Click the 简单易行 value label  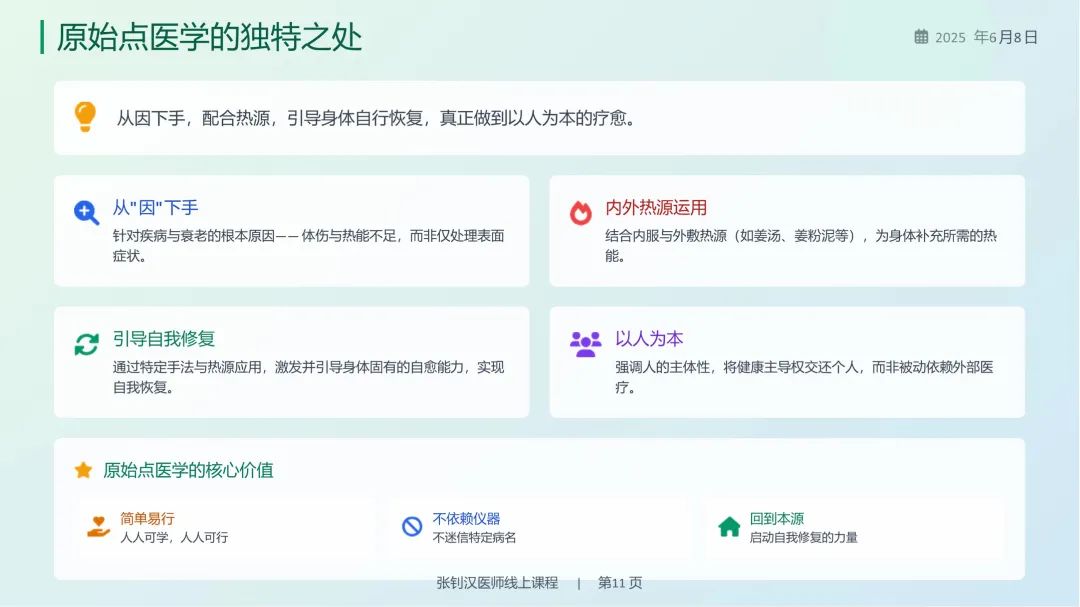[147, 519]
